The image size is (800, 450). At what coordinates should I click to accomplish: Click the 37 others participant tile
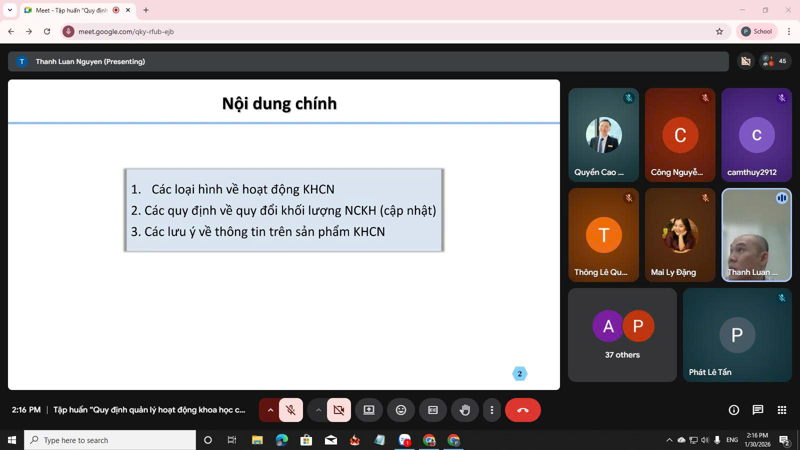622,335
